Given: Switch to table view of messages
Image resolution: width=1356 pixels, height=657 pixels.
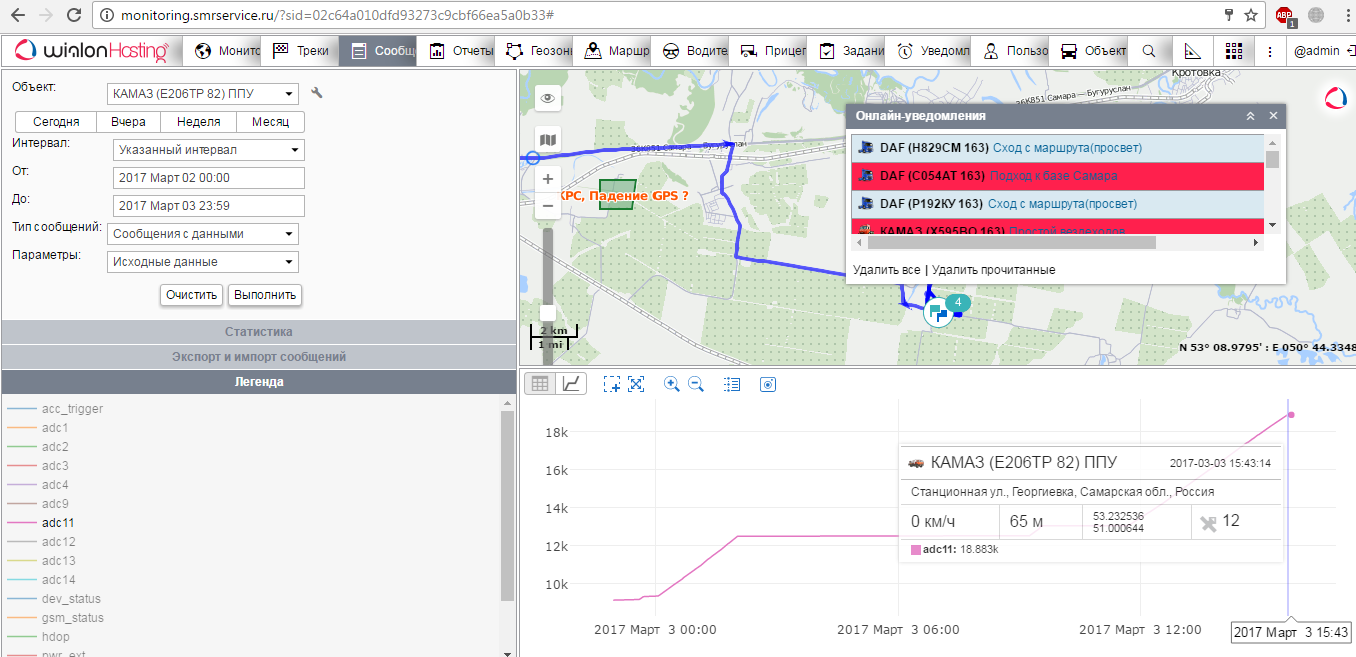Looking at the screenshot, I should tap(540, 384).
